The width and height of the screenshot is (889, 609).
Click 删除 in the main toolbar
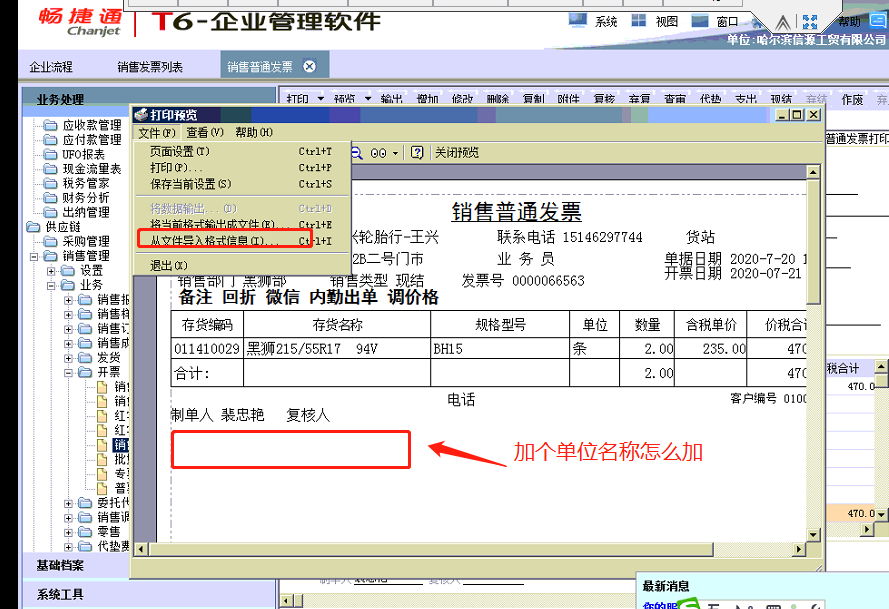click(x=498, y=100)
